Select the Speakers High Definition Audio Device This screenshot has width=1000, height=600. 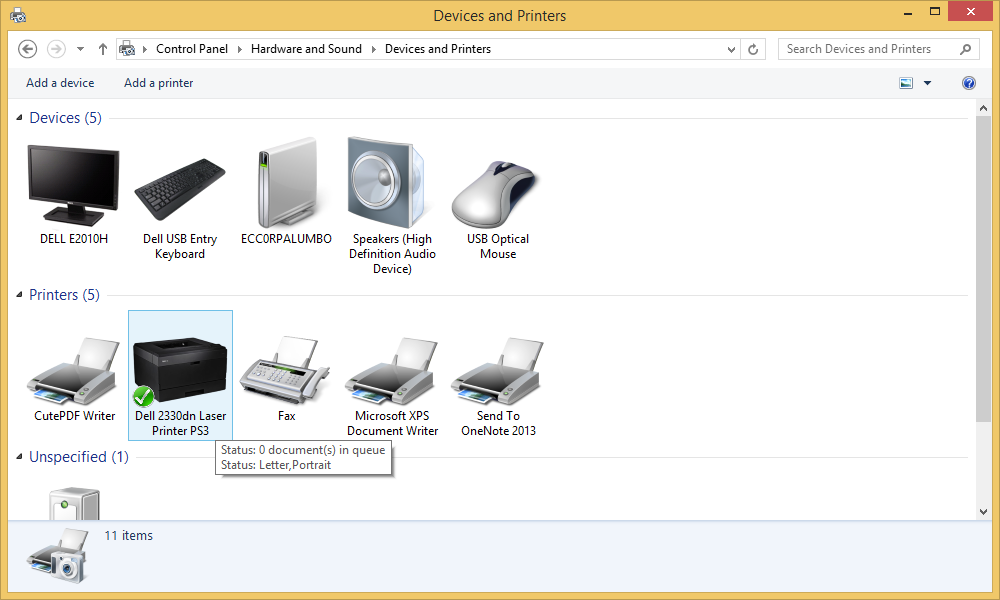pyautogui.click(x=392, y=185)
